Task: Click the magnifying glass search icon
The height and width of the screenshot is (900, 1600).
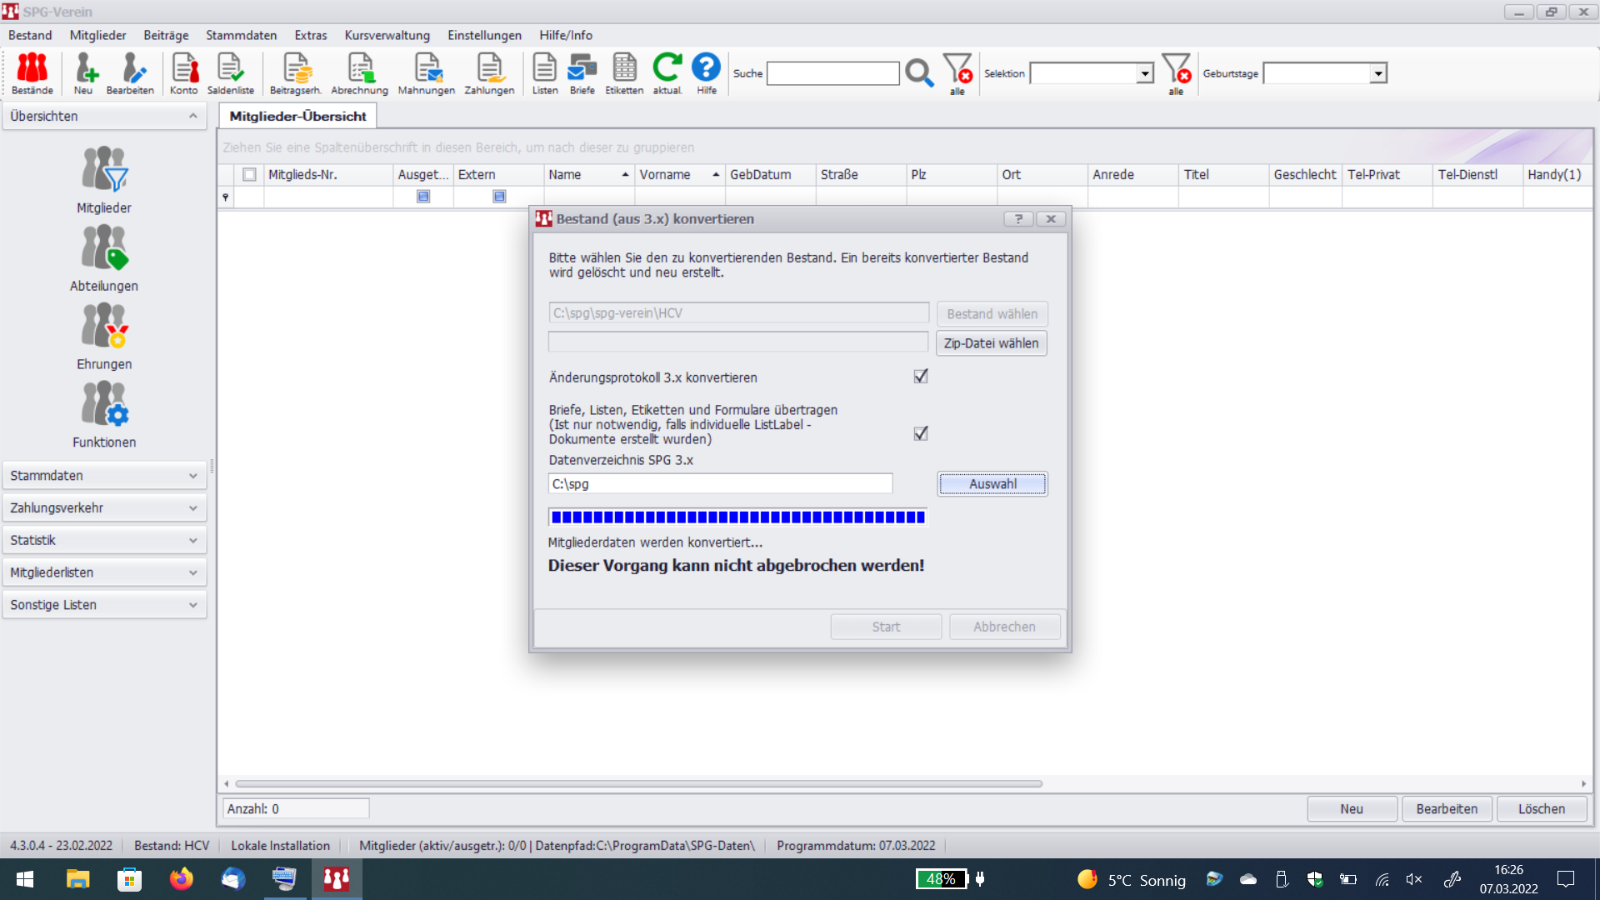Action: pos(919,73)
